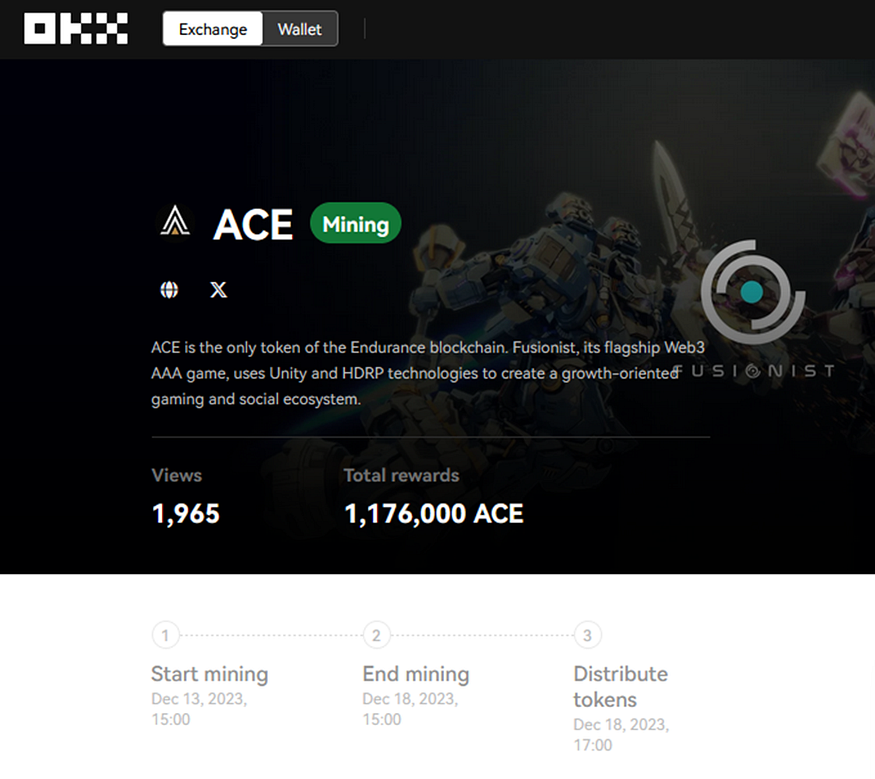The height and width of the screenshot is (779, 875).
Task: Click the 1,965 views count
Action: [186, 513]
